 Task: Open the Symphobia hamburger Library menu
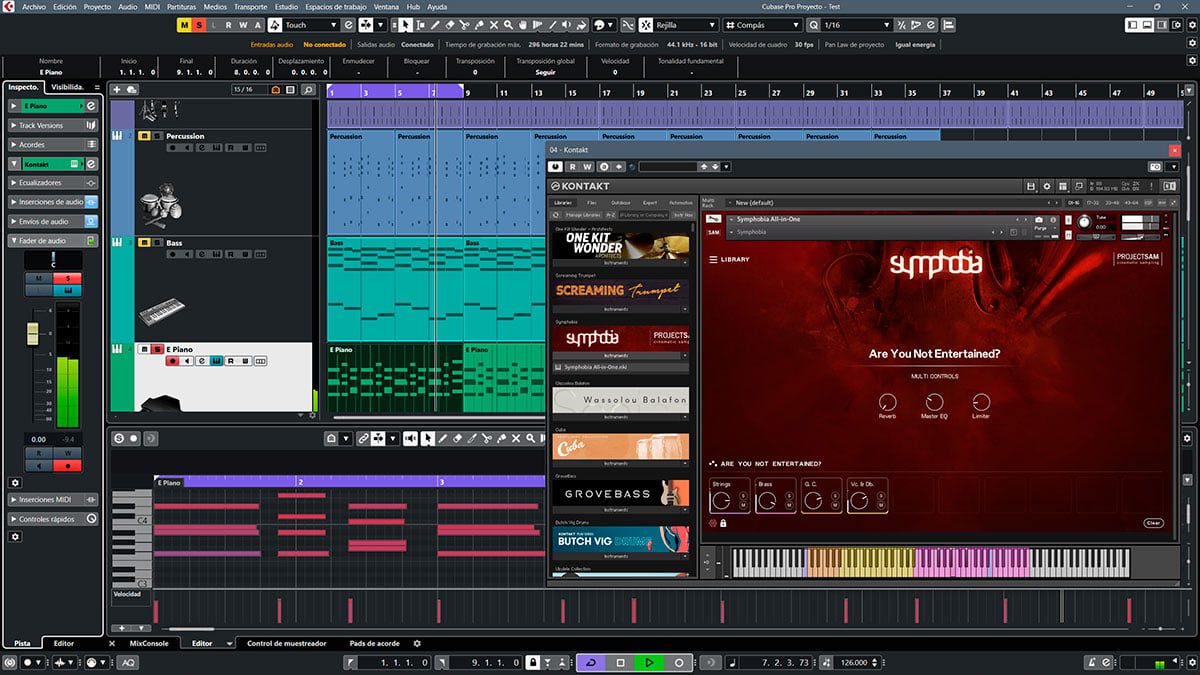pos(714,259)
